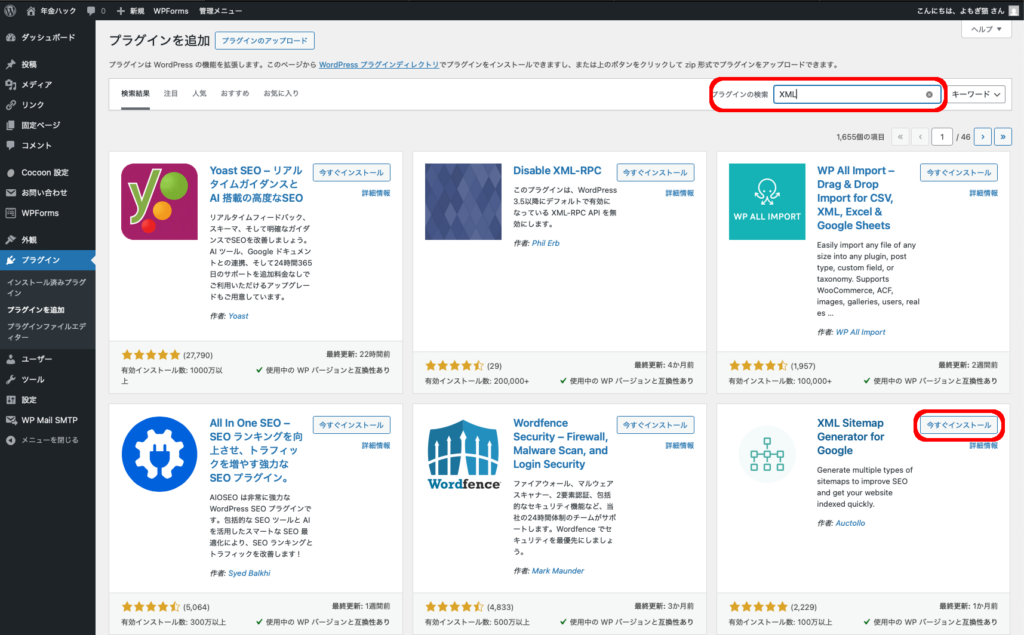The width and height of the screenshot is (1024, 635).
Task: Open Yoast SEO plugin icon thumbnail
Action: (159, 202)
